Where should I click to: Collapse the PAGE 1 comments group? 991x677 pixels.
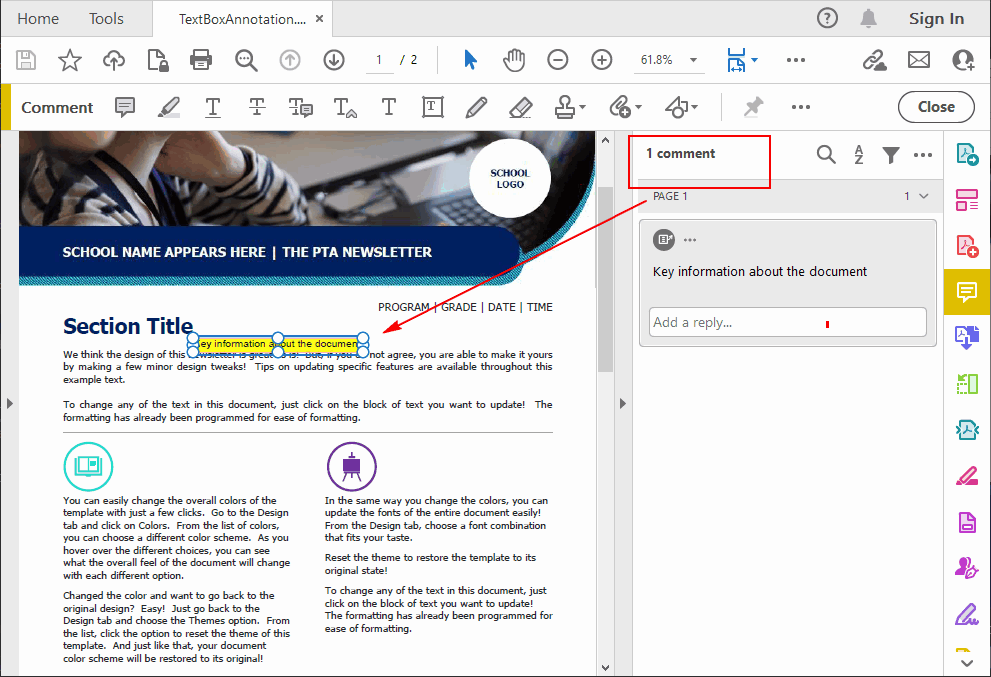point(924,196)
